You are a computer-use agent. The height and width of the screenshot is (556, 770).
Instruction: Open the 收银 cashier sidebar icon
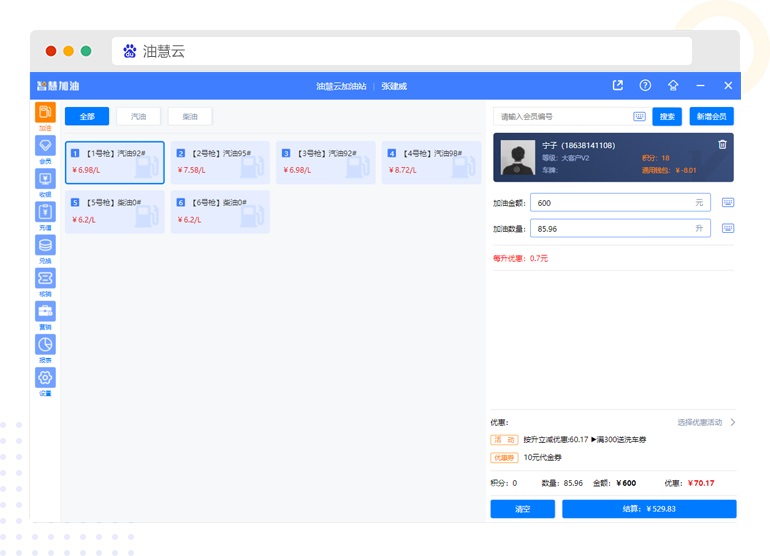(x=45, y=179)
